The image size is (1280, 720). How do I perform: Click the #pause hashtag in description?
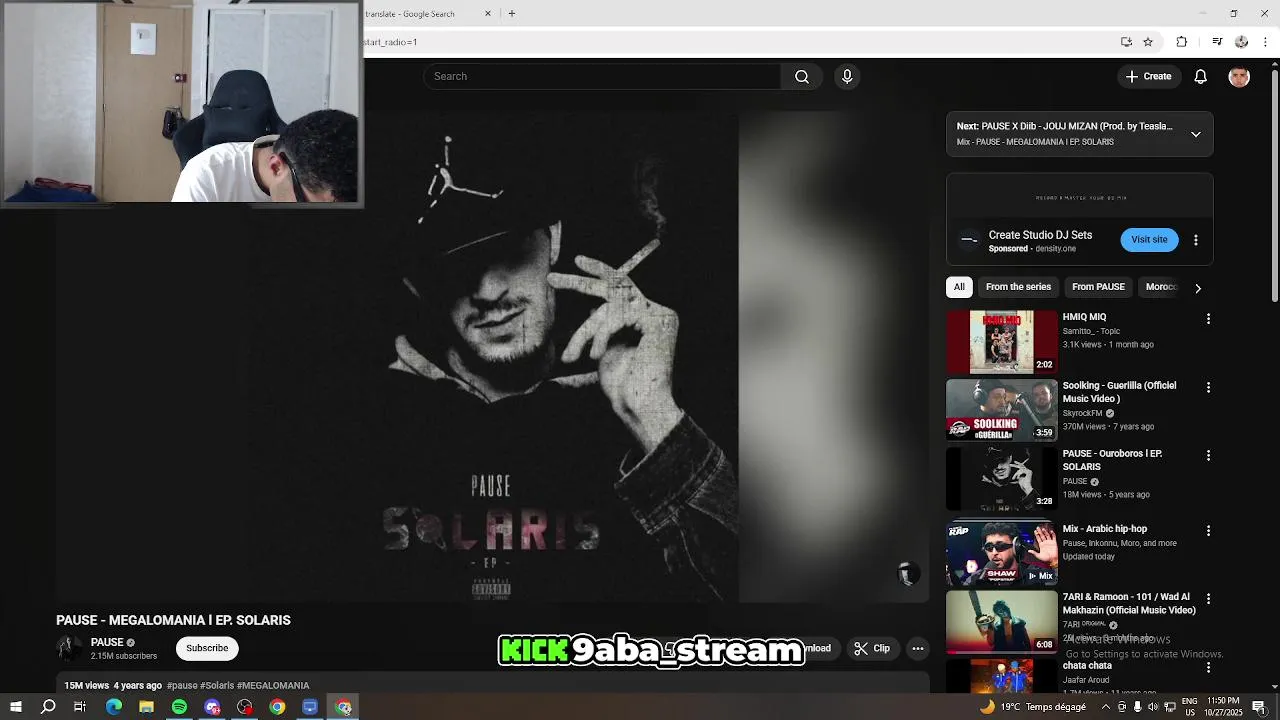coord(182,685)
